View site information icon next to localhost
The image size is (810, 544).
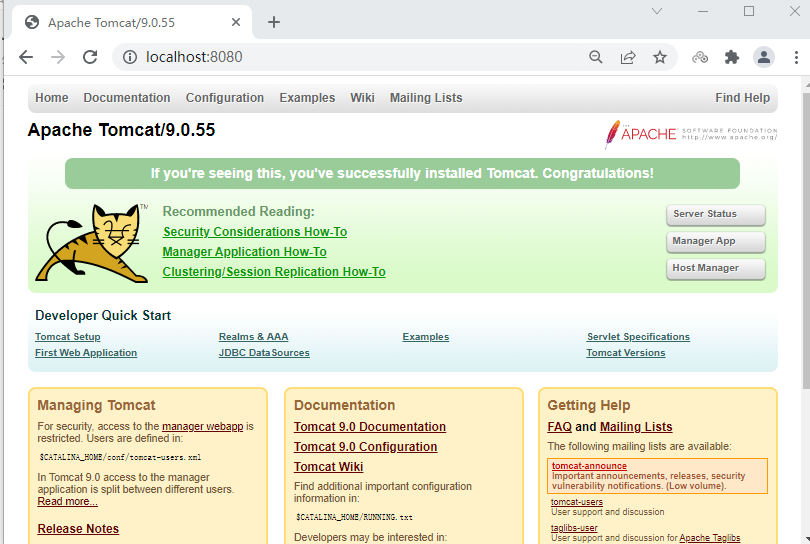[x=130, y=57]
